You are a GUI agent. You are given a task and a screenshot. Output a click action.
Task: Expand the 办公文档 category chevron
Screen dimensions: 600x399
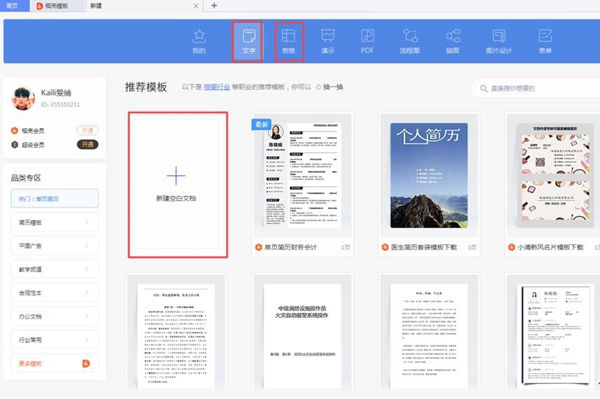coord(86,316)
